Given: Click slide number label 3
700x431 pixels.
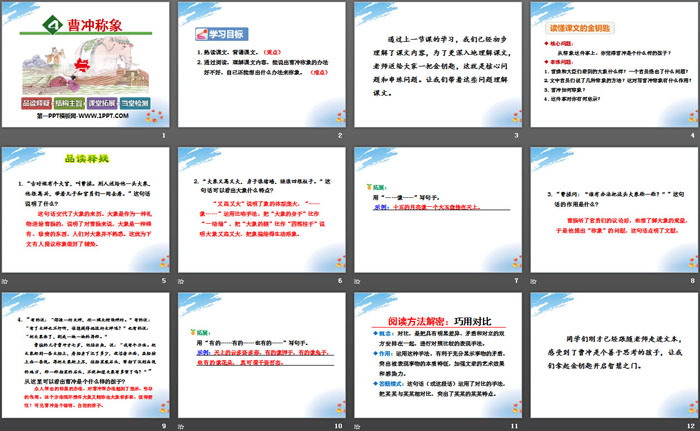Looking at the screenshot, I should [x=516, y=135].
